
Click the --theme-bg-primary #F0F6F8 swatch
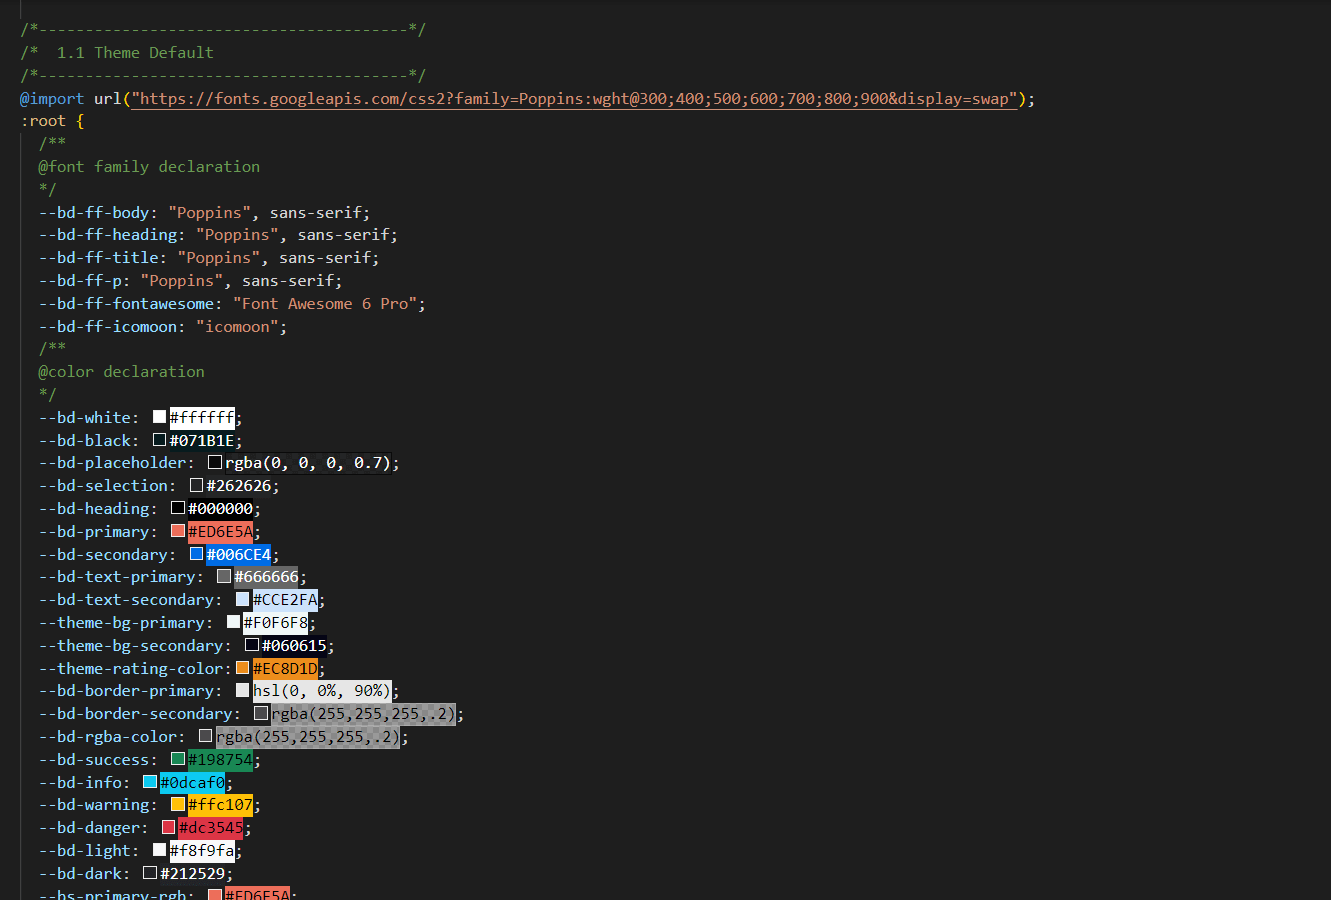pyautogui.click(x=234, y=622)
